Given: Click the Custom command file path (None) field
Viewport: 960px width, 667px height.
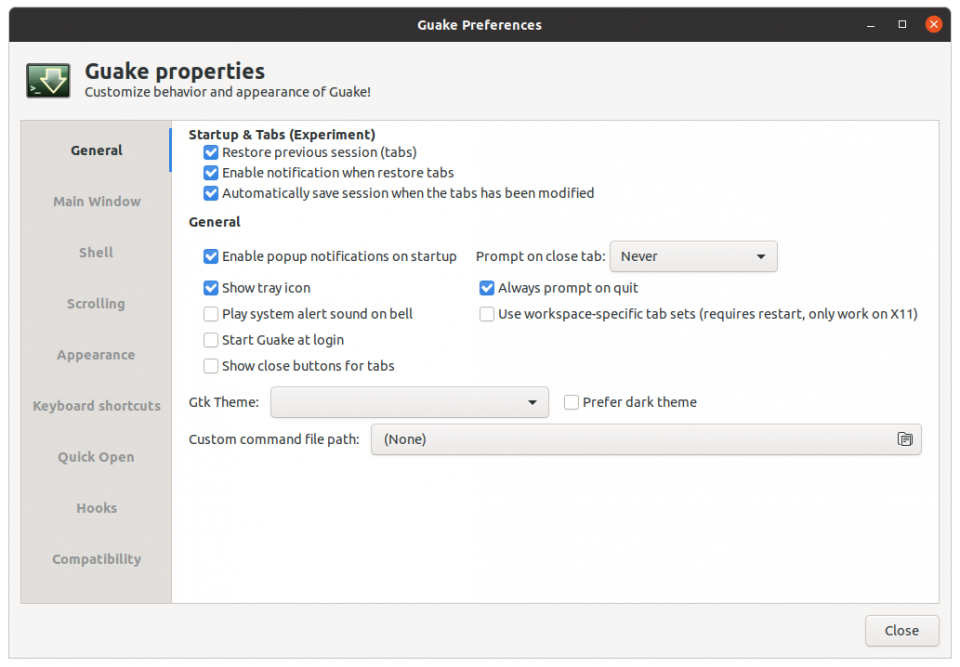Looking at the screenshot, I should pyautogui.click(x=645, y=439).
